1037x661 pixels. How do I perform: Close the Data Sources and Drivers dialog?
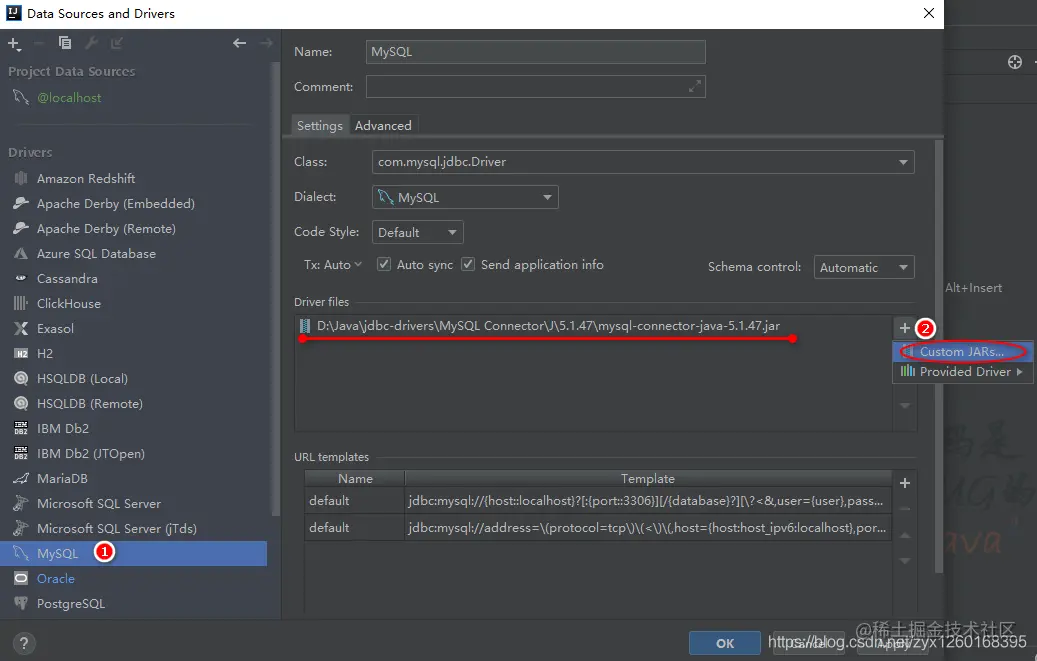(929, 13)
